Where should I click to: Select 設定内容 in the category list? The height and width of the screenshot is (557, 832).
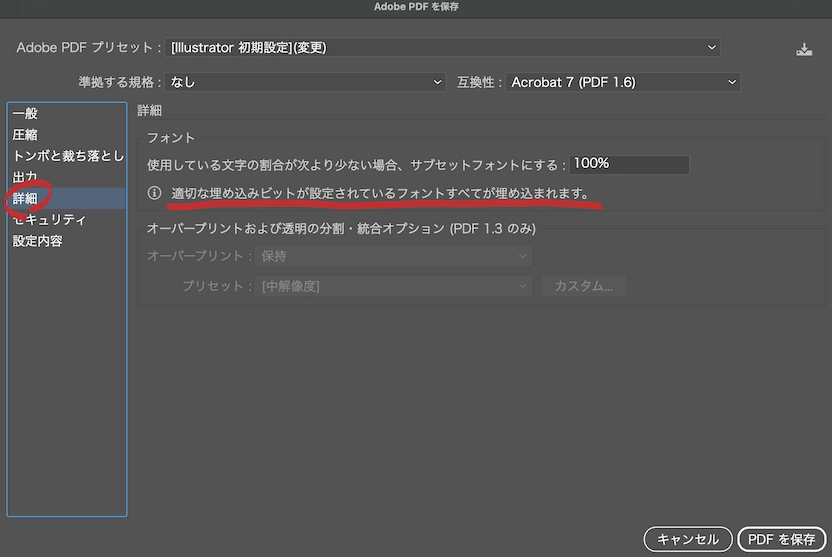(67, 241)
